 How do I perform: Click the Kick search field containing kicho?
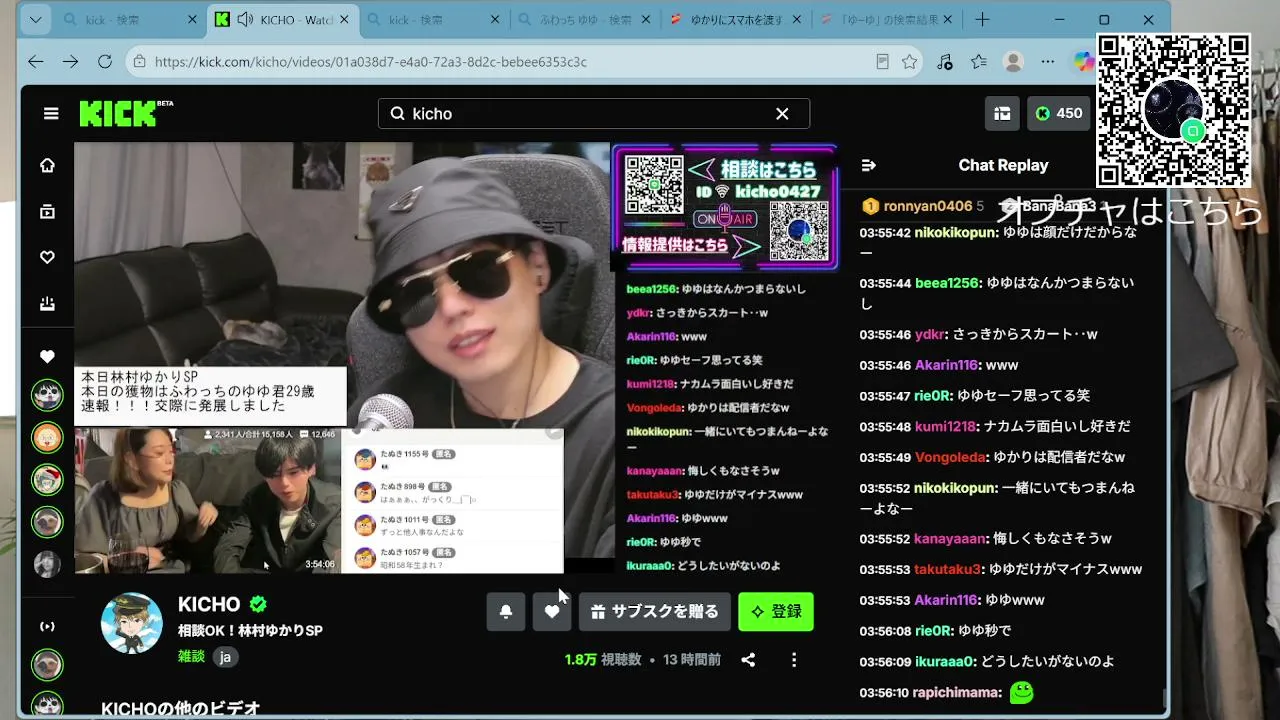tap(594, 114)
